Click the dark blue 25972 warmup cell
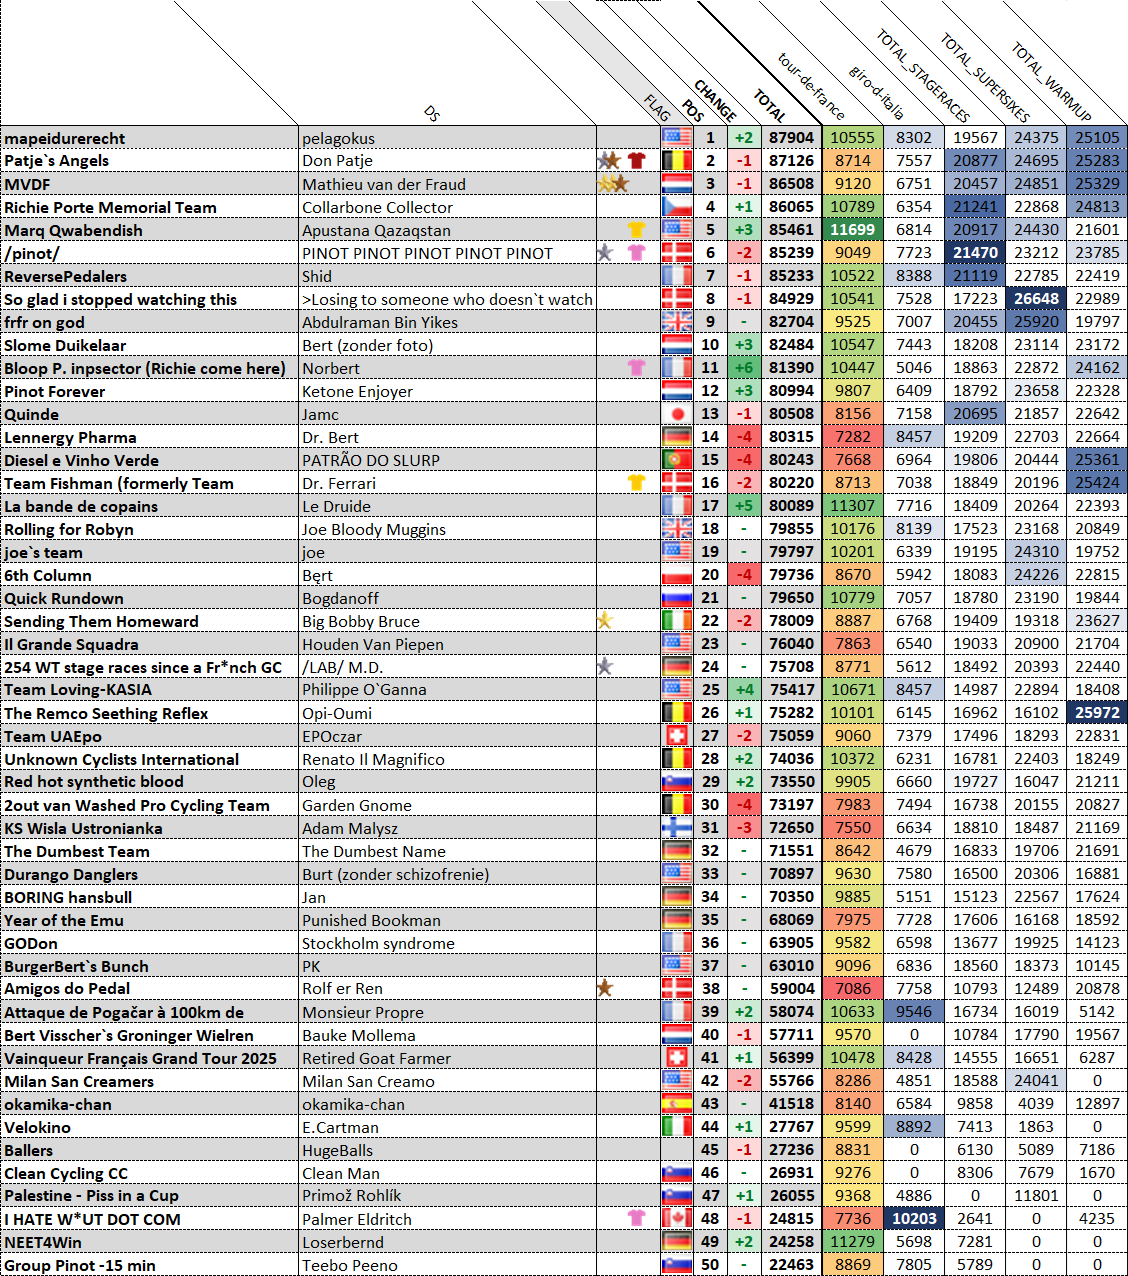 [1097, 713]
